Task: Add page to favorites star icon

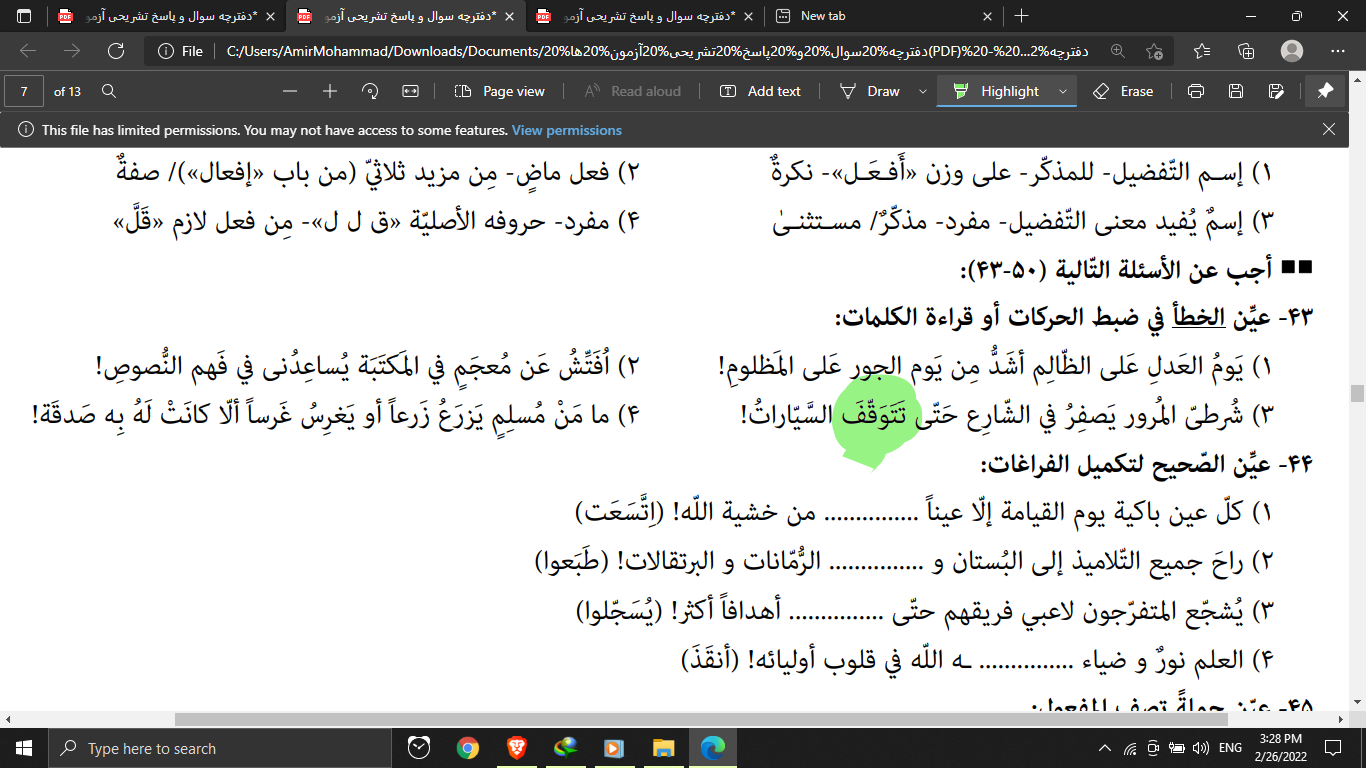Action: [1155, 51]
